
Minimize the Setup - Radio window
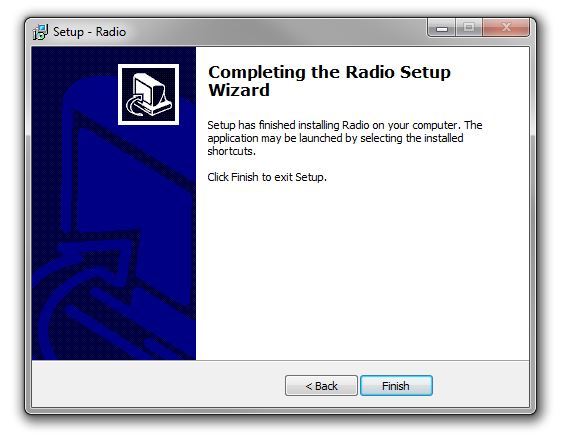click(x=442, y=28)
